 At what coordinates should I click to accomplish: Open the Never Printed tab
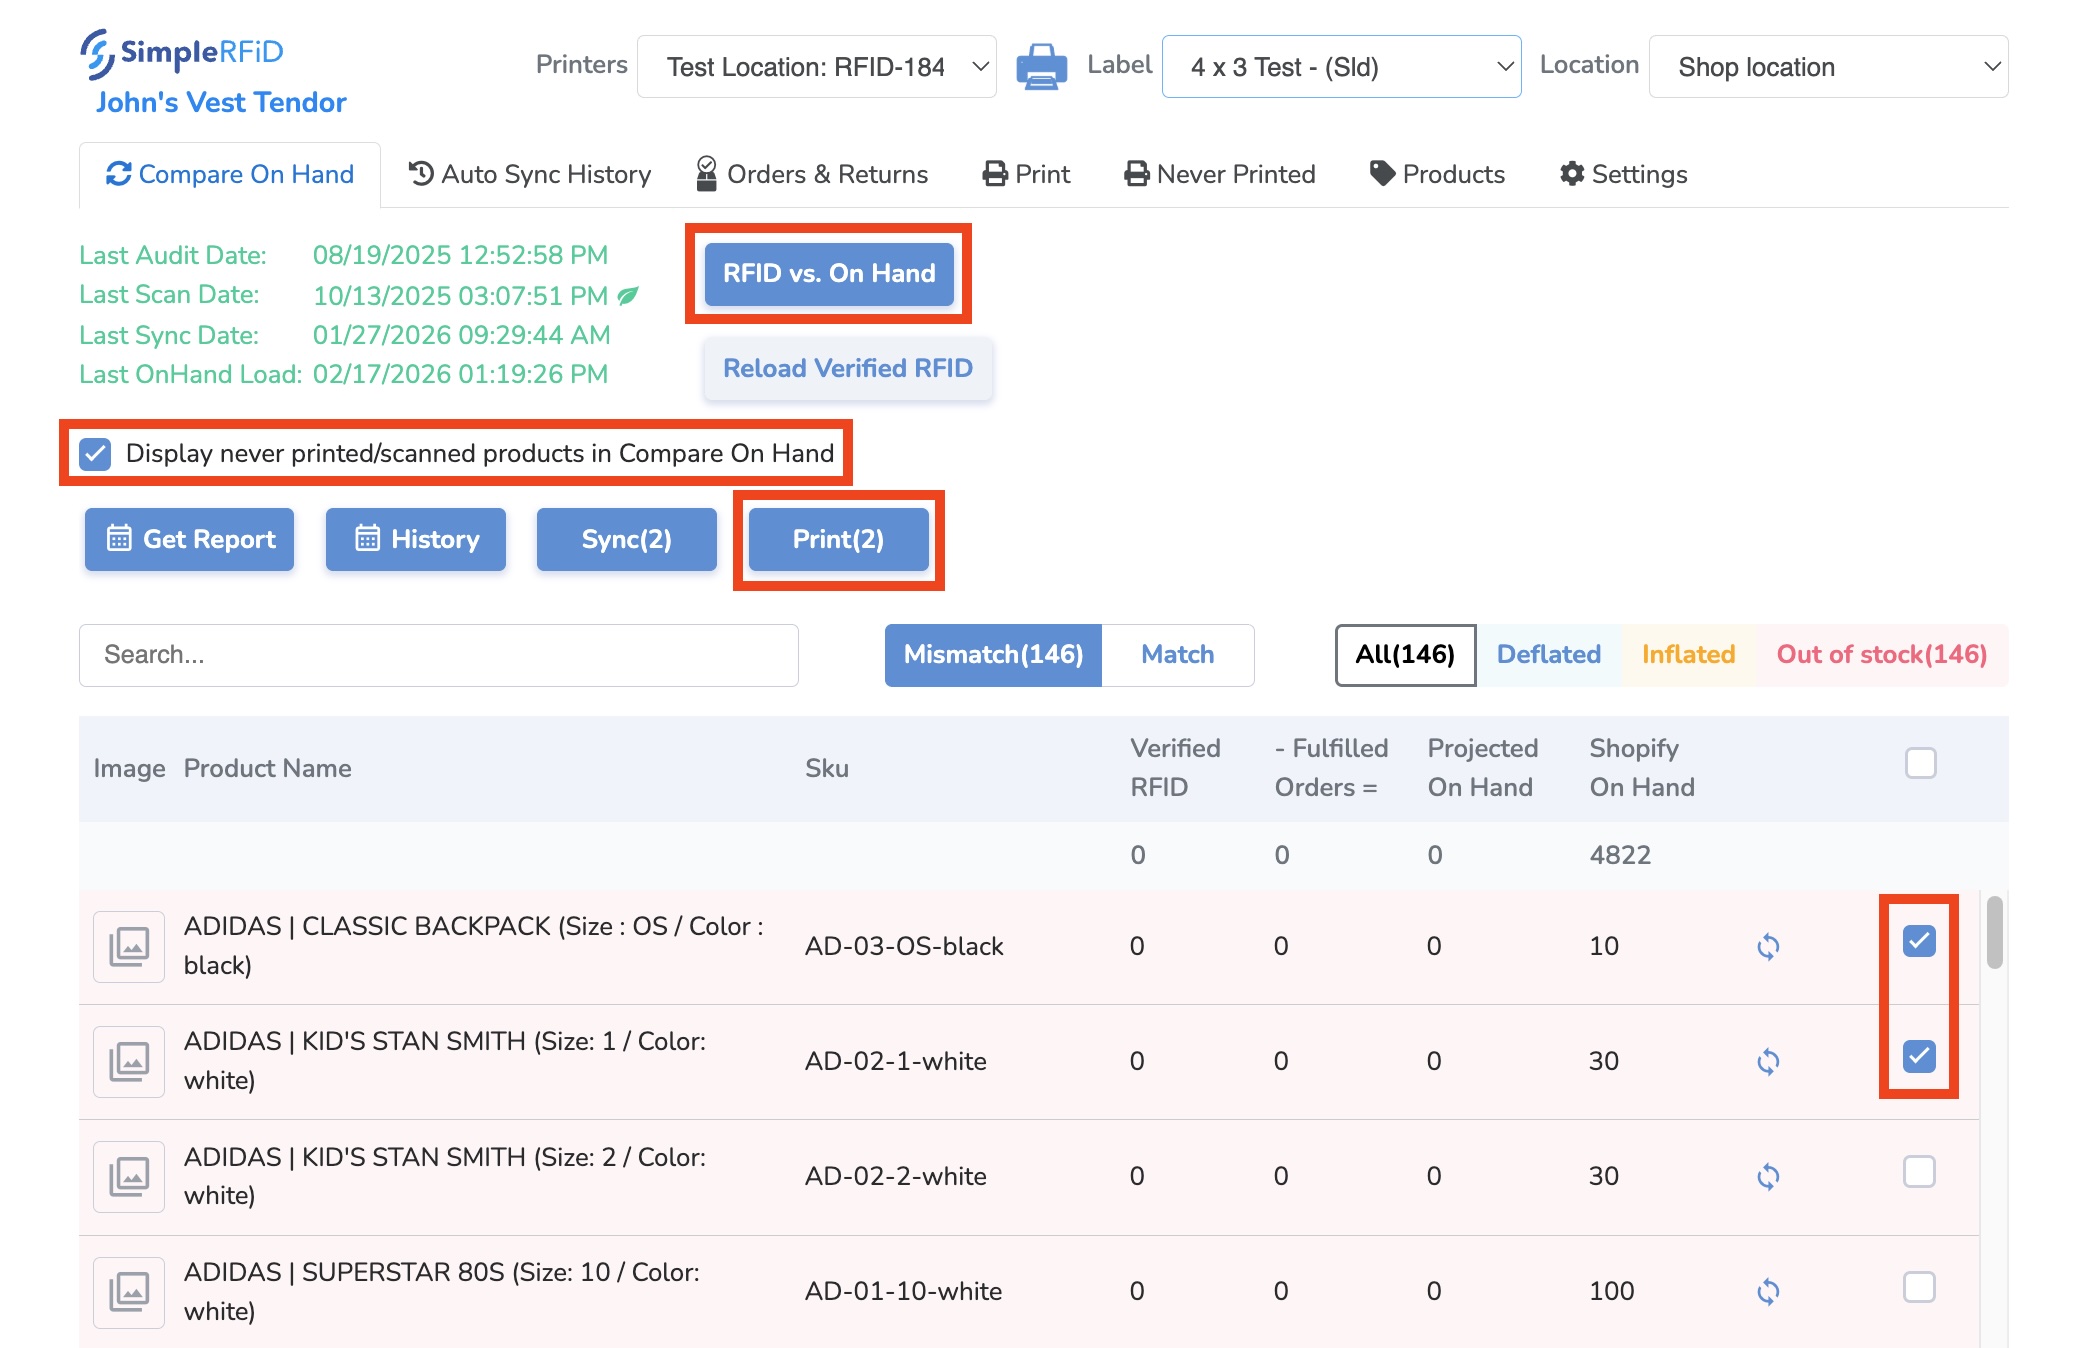pyautogui.click(x=1220, y=174)
